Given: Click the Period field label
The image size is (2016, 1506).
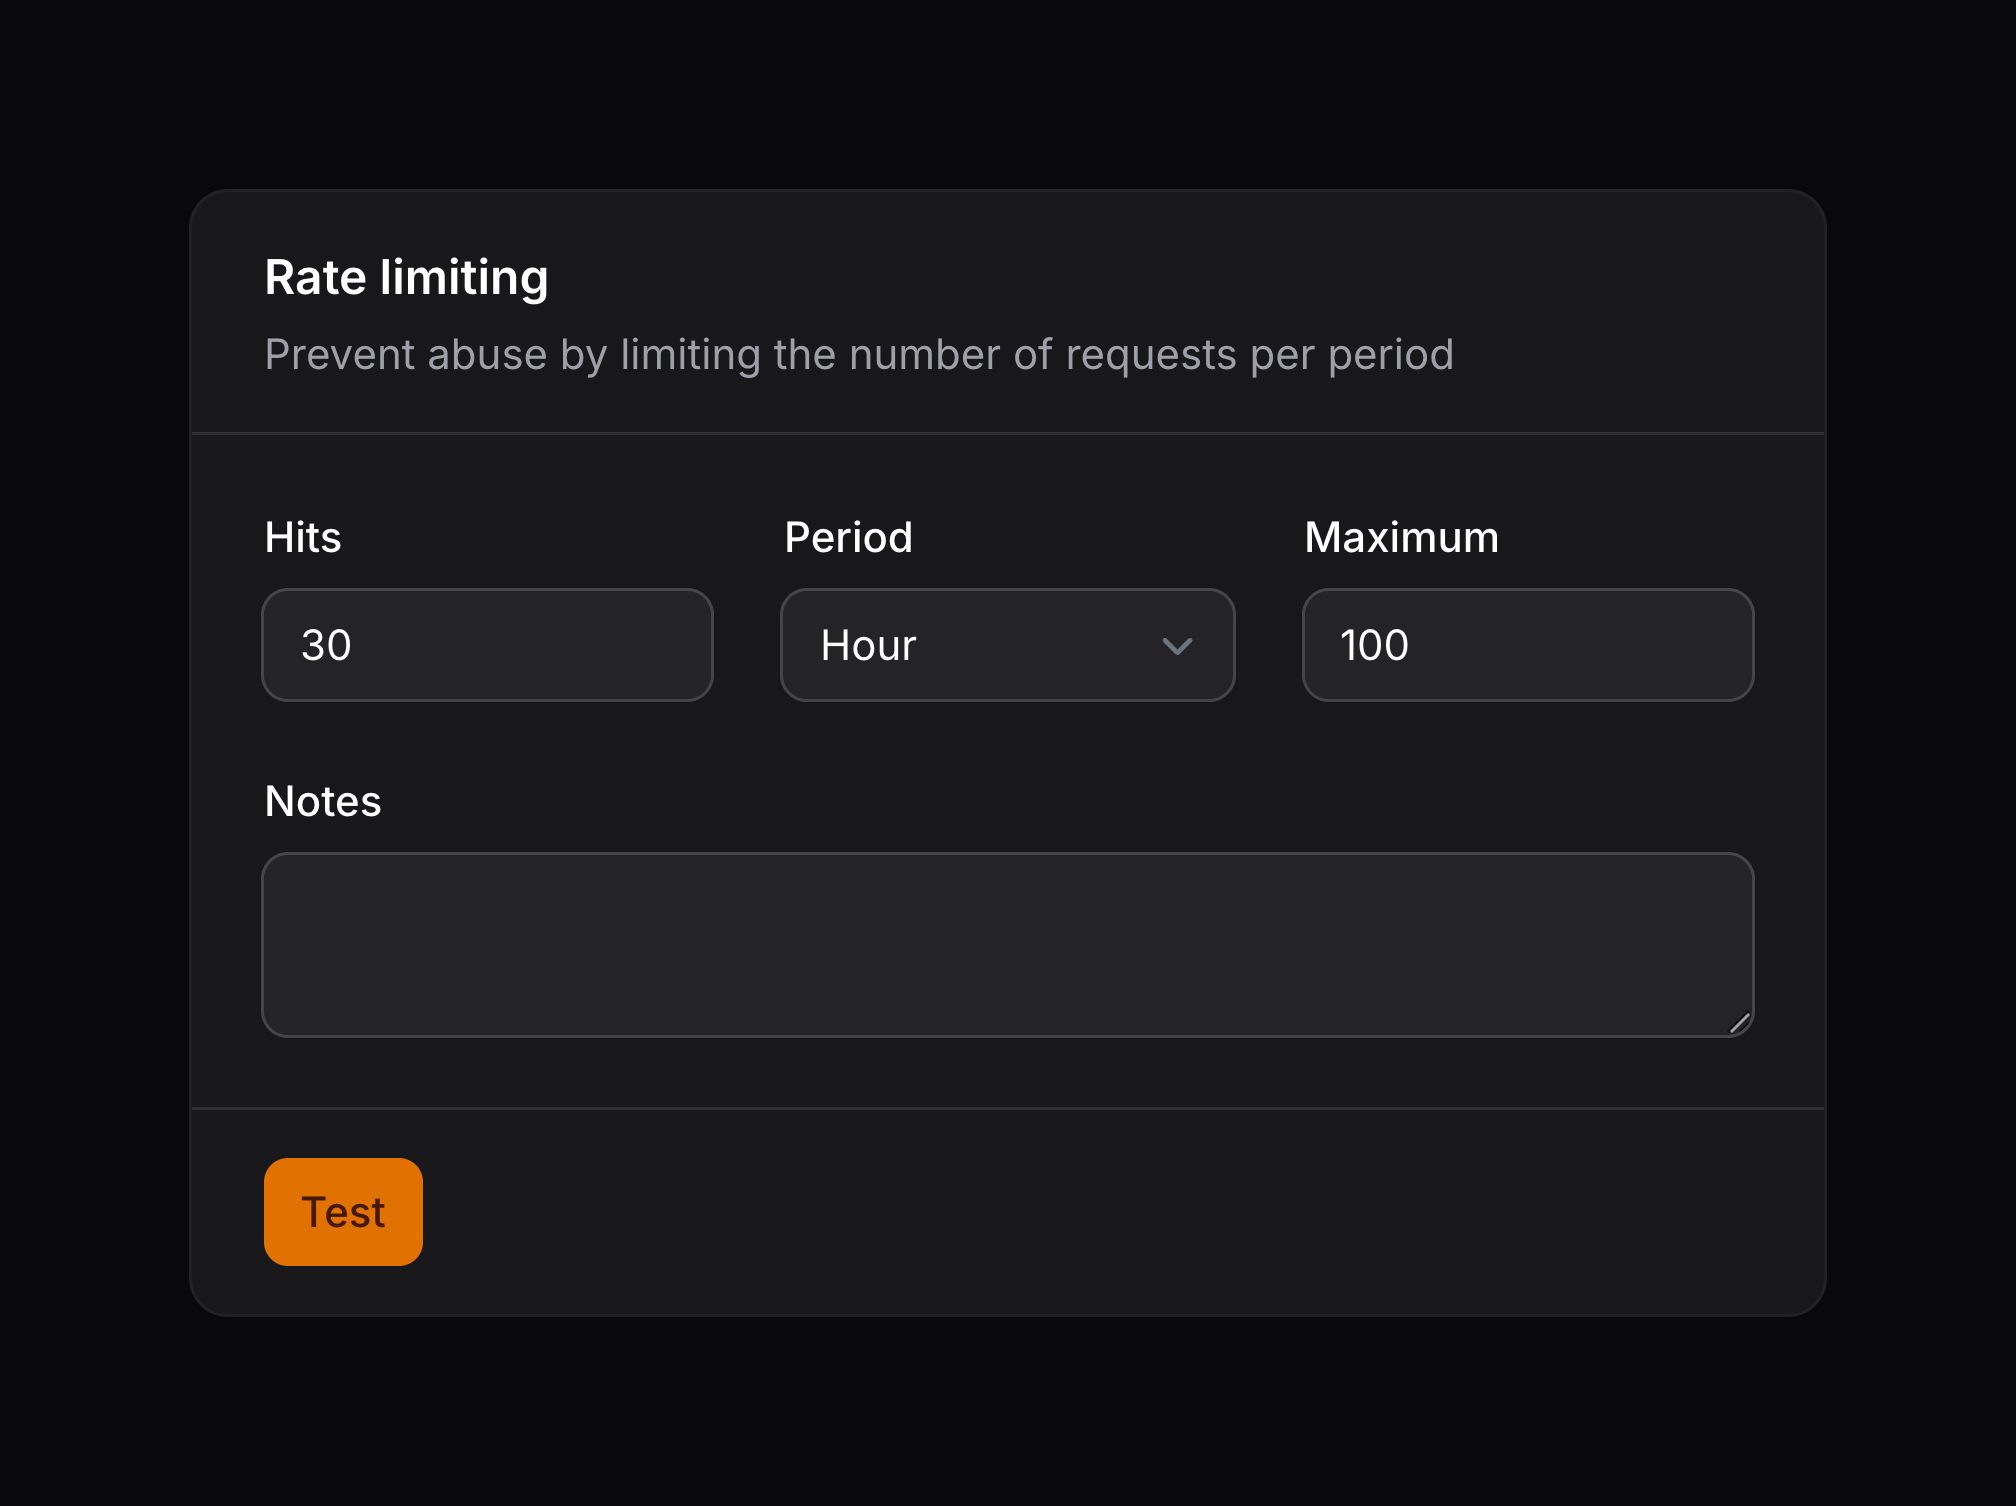Looking at the screenshot, I should (848, 537).
